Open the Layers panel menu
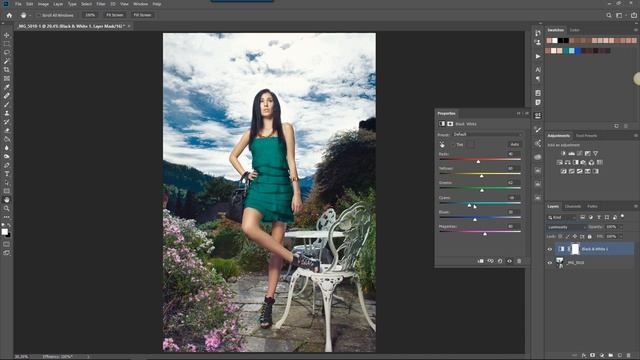 (635, 207)
